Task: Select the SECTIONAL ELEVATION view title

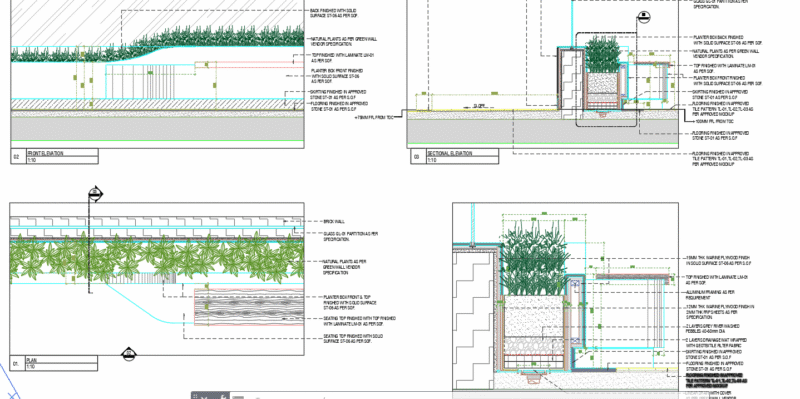Action: (x=449, y=153)
